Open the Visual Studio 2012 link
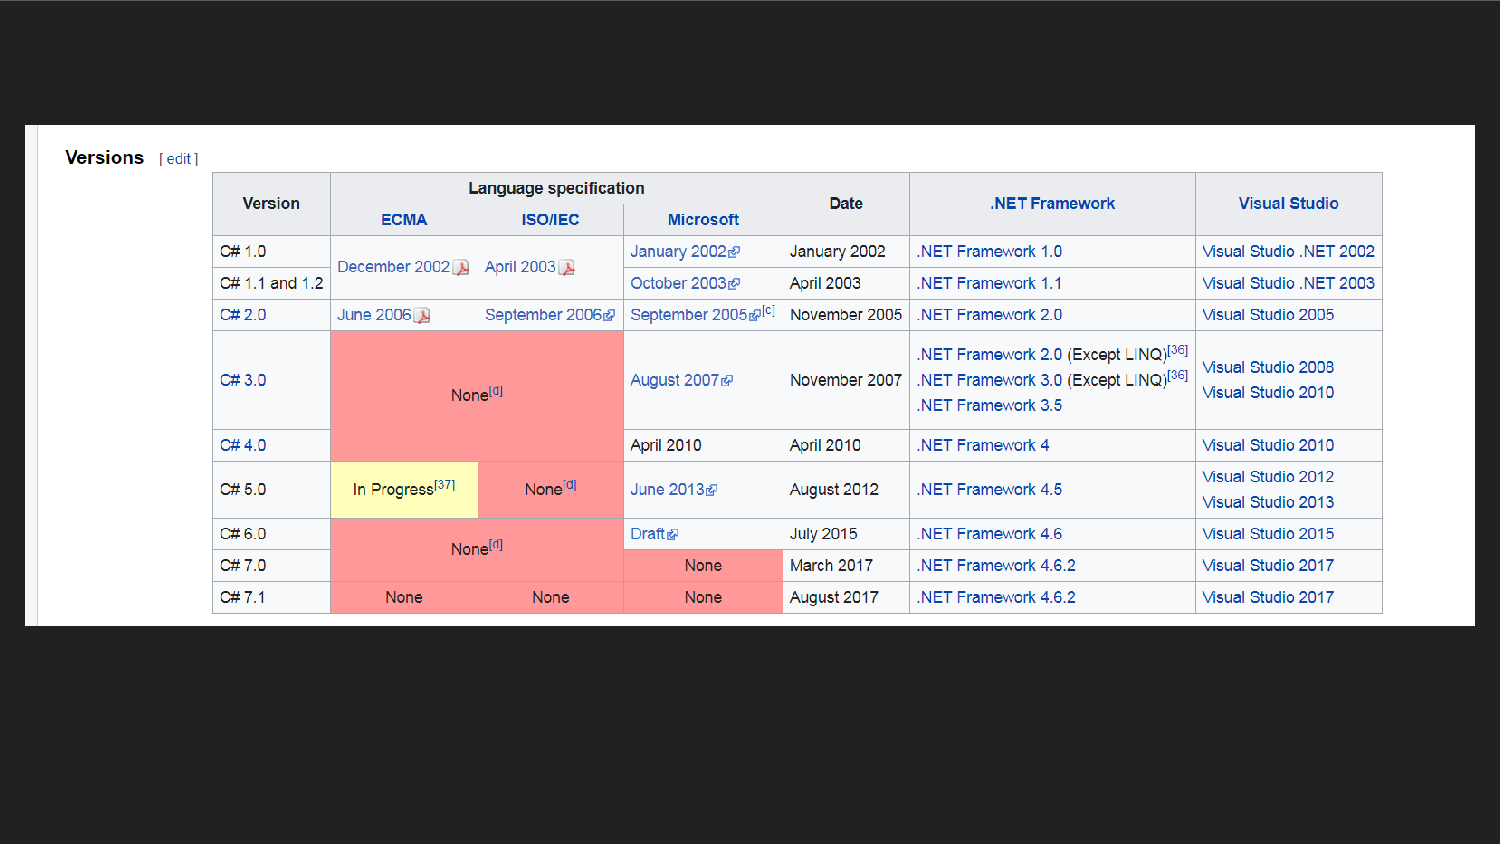 point(1268,477)
